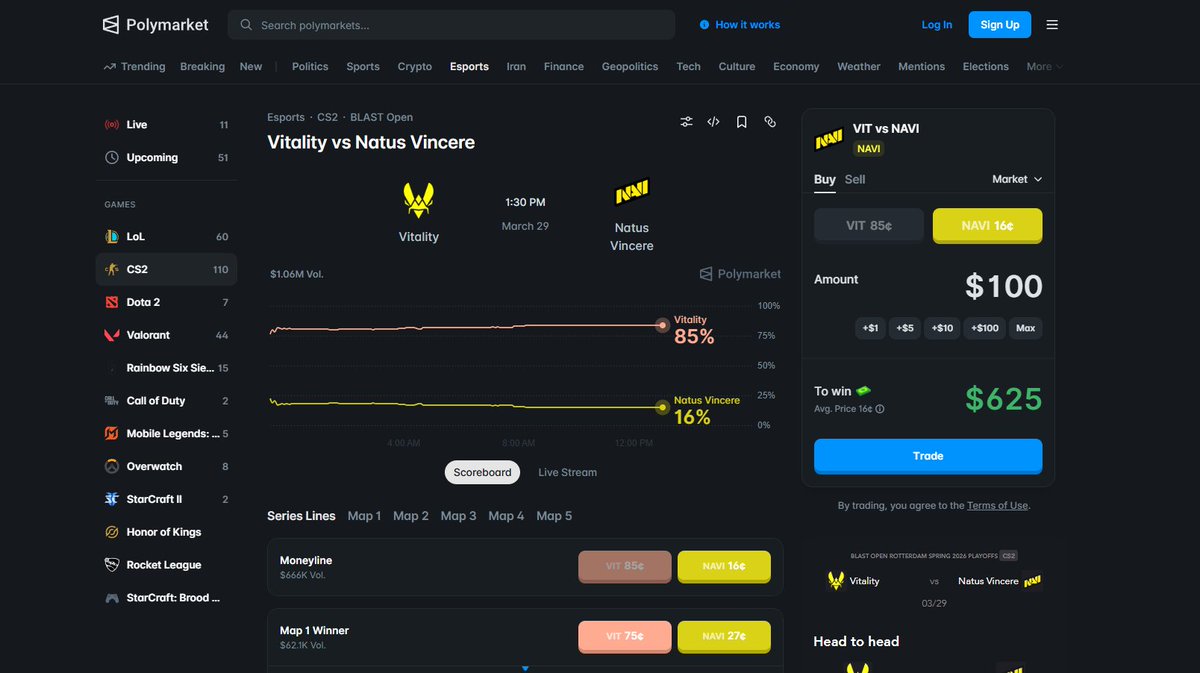Open the Map 1 tab
This screenshot has width=1200, height=673.
(364, 516)
